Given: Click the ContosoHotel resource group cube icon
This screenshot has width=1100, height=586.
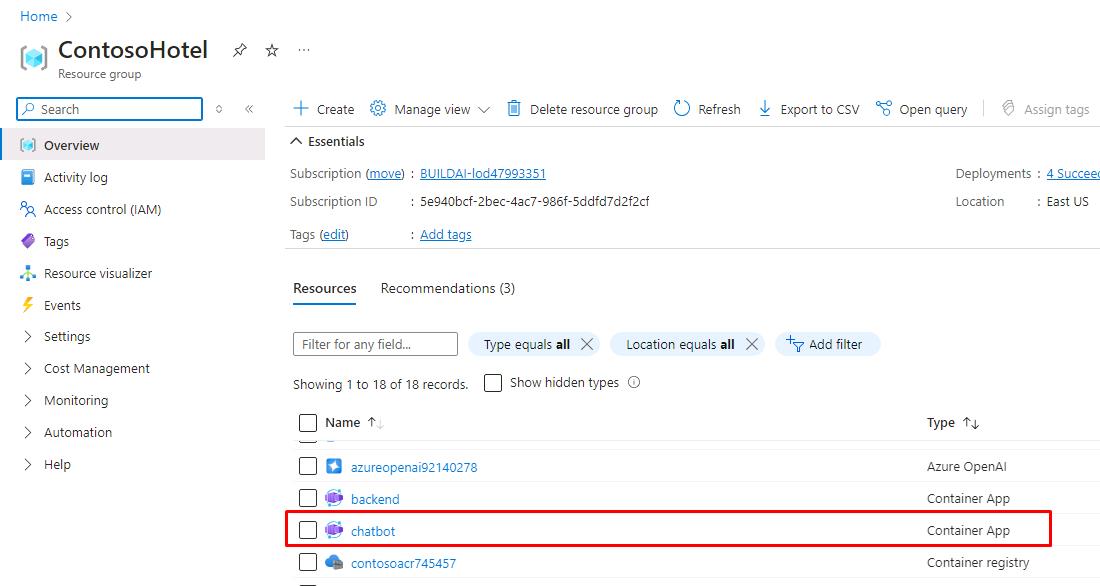Looking at the screenshot, I should point(34,58).
